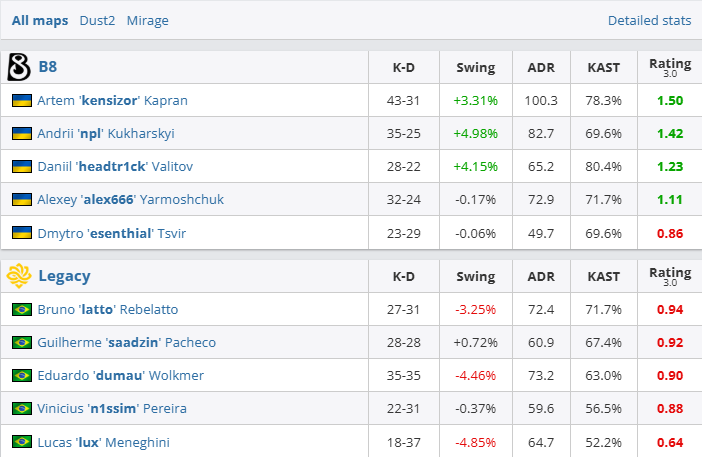The image size is (702, 457).
Task: Click the Ukraine flag beside kensizor
Action: [21, 101]
